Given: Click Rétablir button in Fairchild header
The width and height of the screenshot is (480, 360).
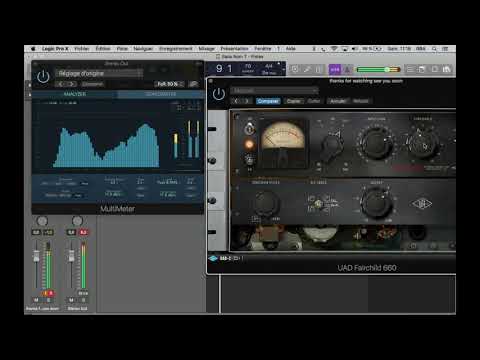Looking at the screenshot, I should (361, 101).
